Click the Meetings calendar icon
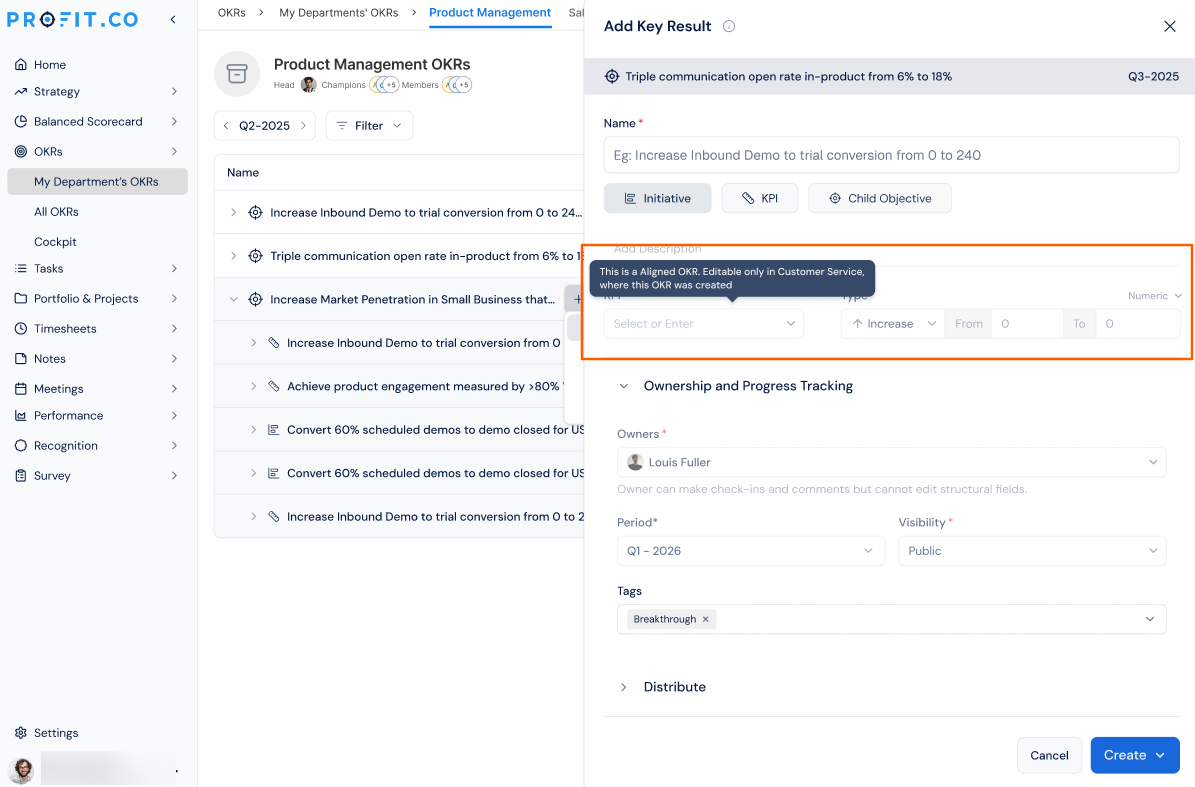Image resolution: width=1195 pixels, height=787 pixels. tap(21, 389)
